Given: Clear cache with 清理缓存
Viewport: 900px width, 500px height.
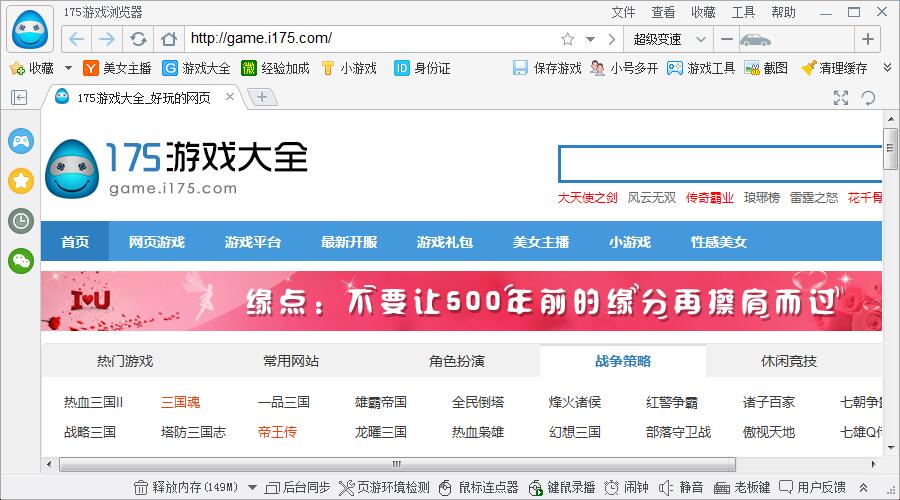Looking at the screenshot, I should click(834, 68).
